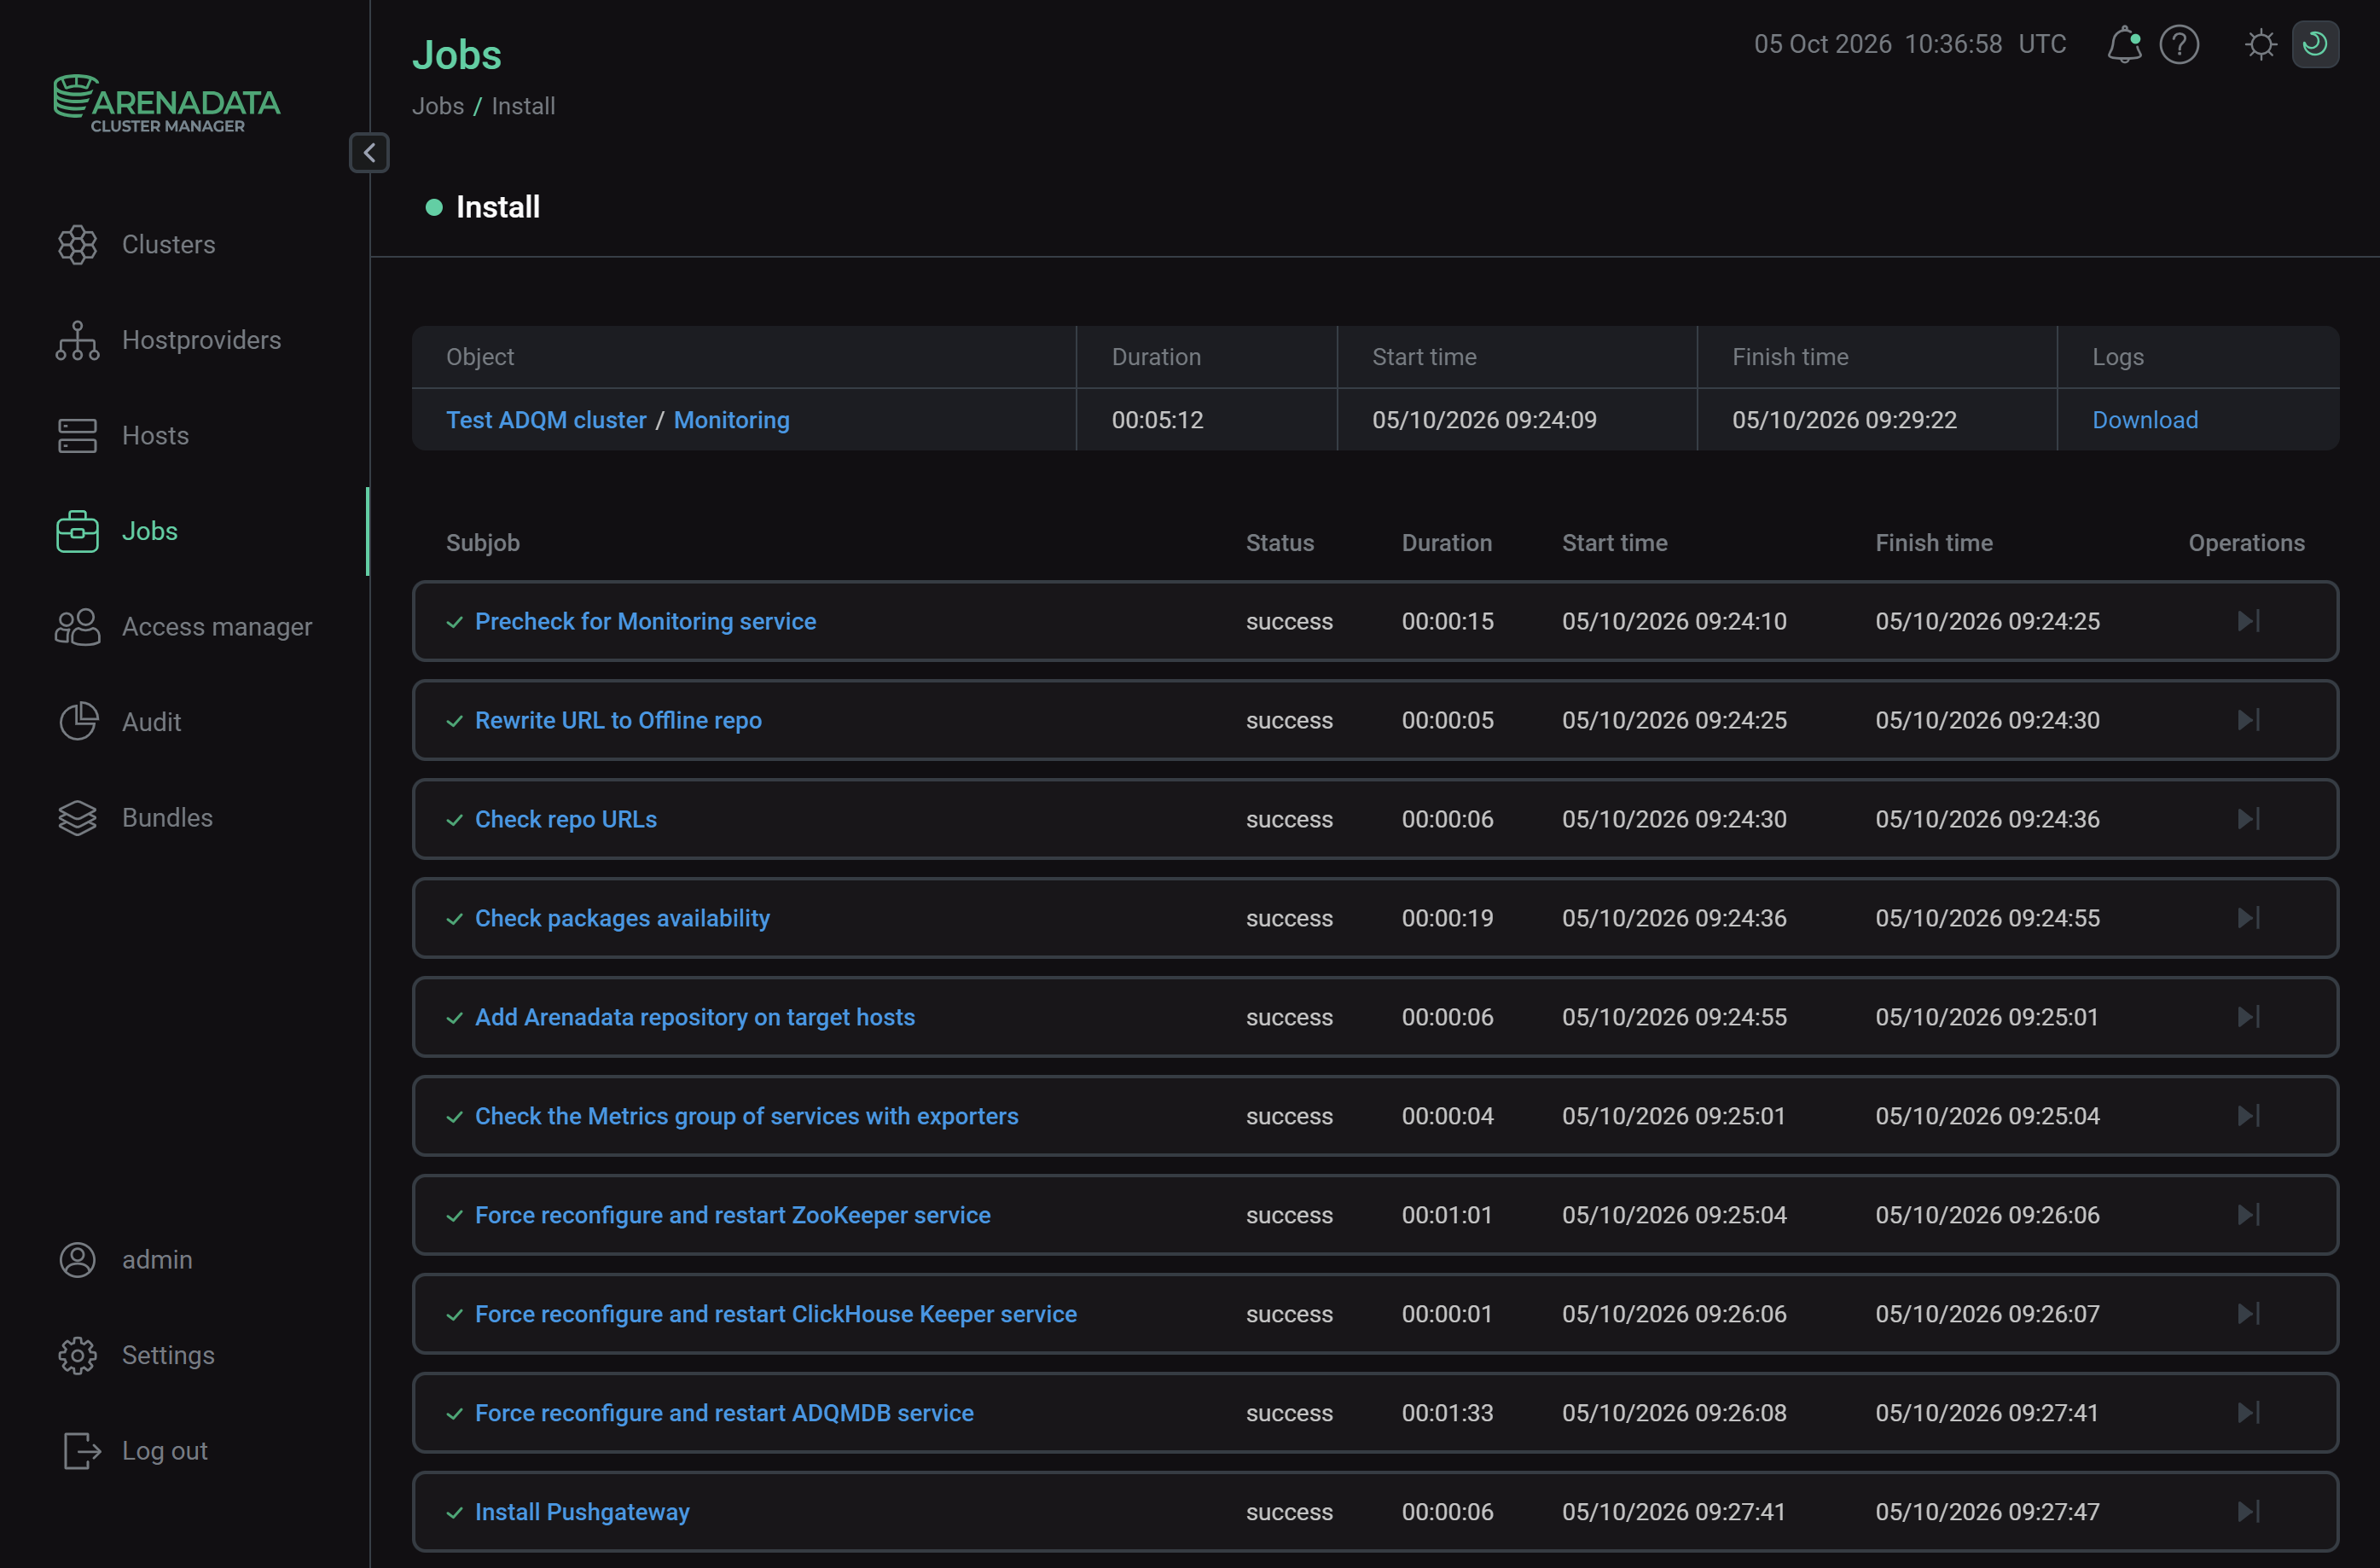
Task: Skip icon on restart ADQMDB service row
Action: (x=2248, y=1413)
